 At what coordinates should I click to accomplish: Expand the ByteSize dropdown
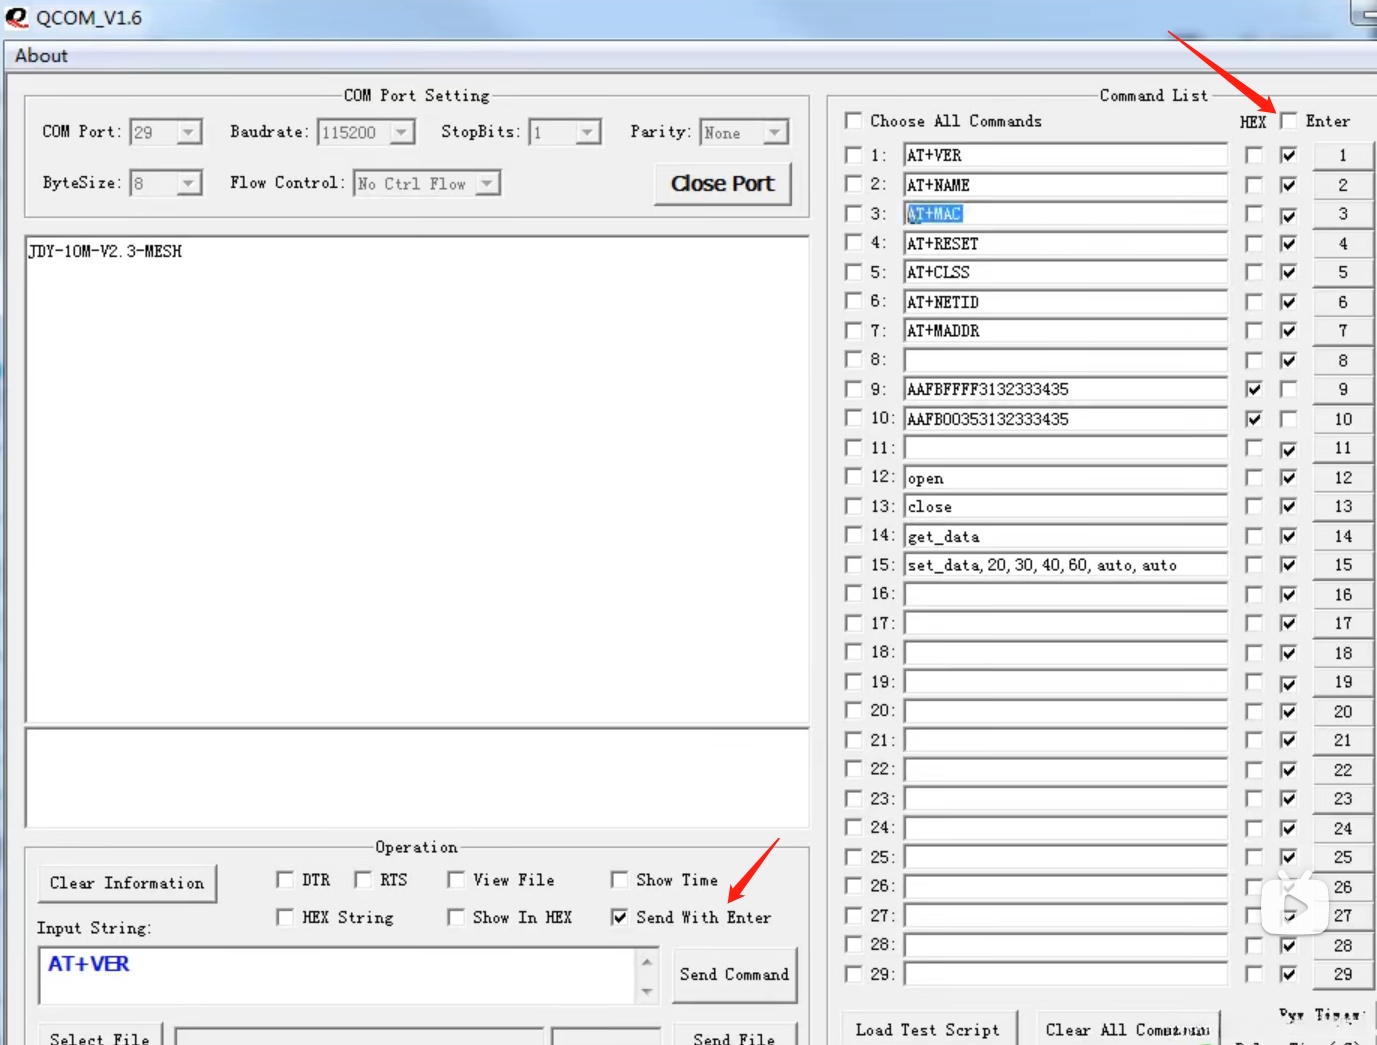(x=188, y=183)
